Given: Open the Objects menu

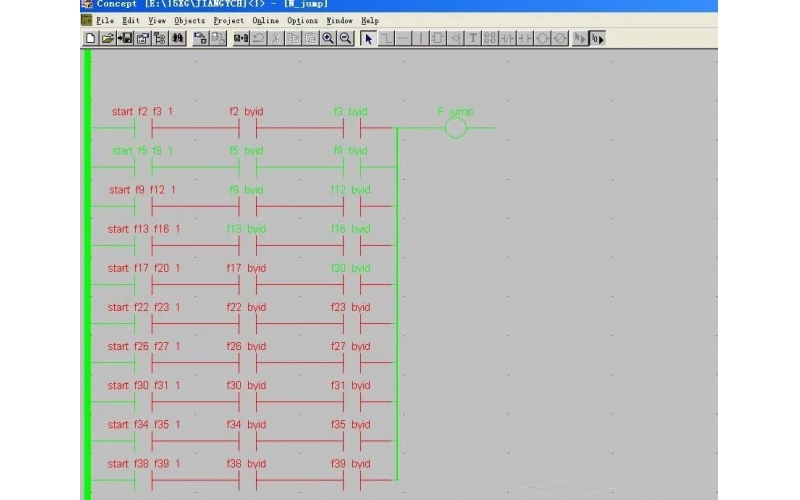Looking at the screenshot, I should coord(189,20).
